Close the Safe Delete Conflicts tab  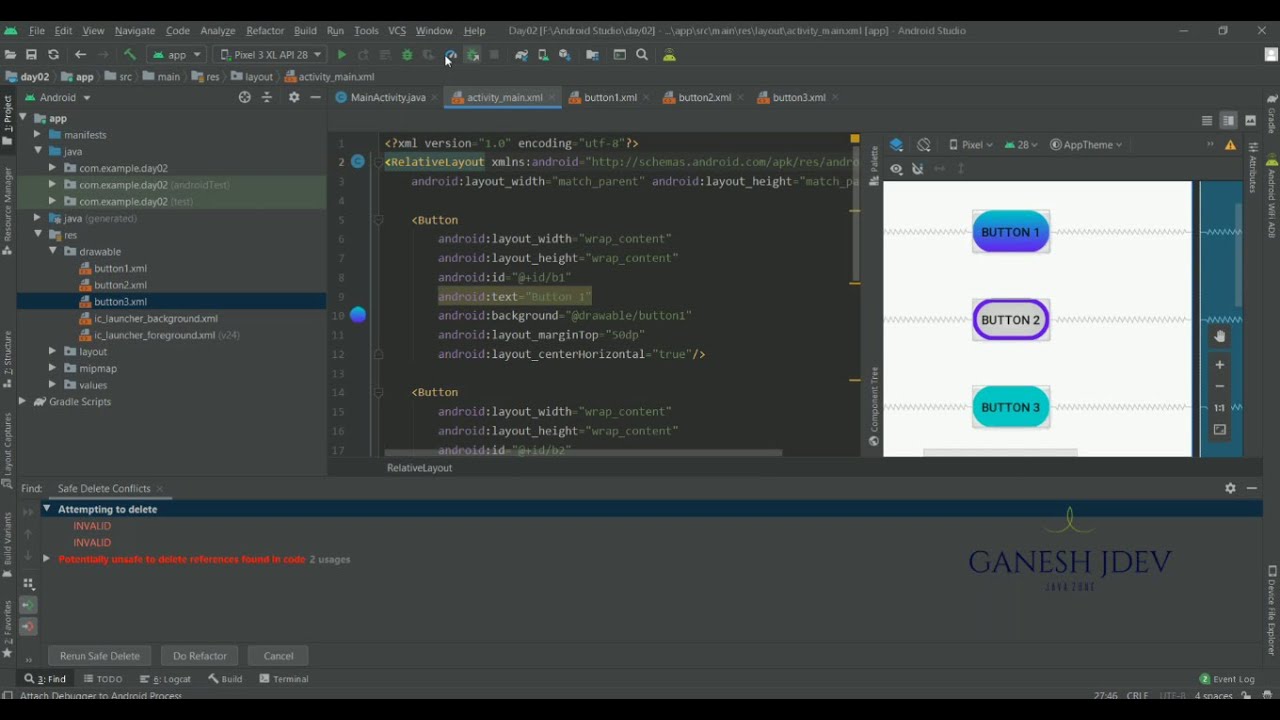tap(160, 489)
